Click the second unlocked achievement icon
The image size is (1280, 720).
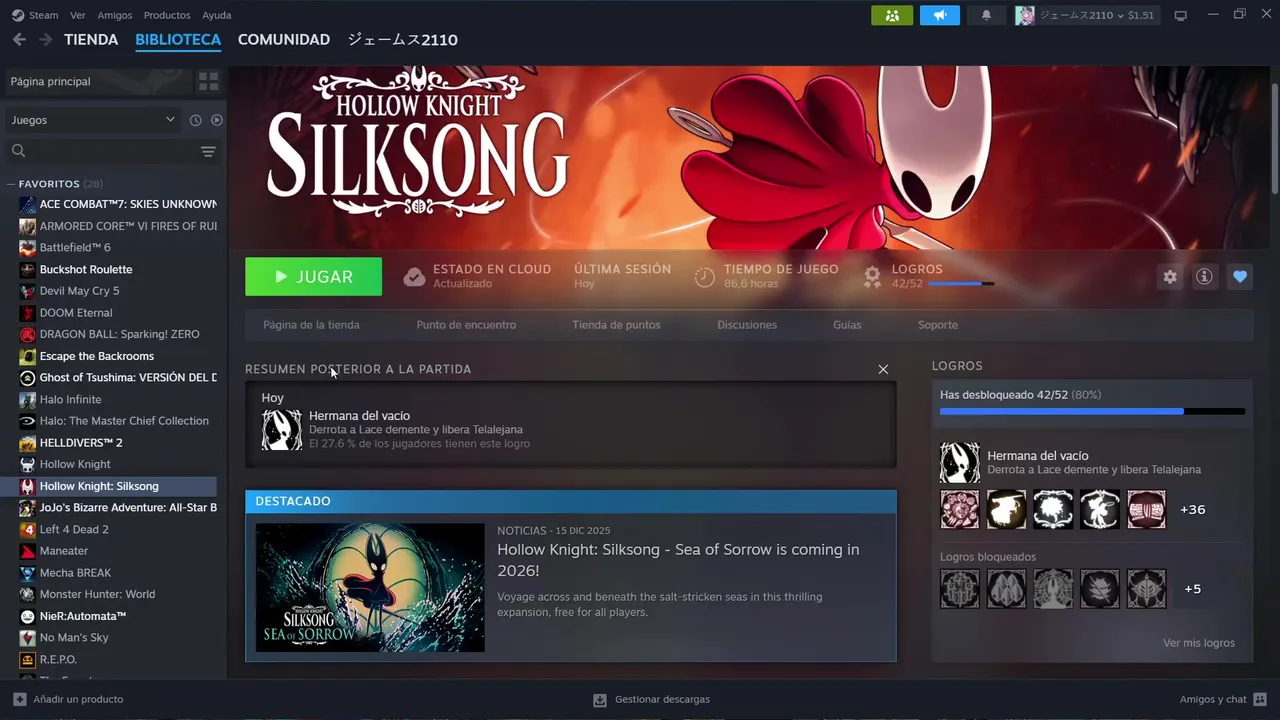pyautogui.click(x=1006, y=509)
